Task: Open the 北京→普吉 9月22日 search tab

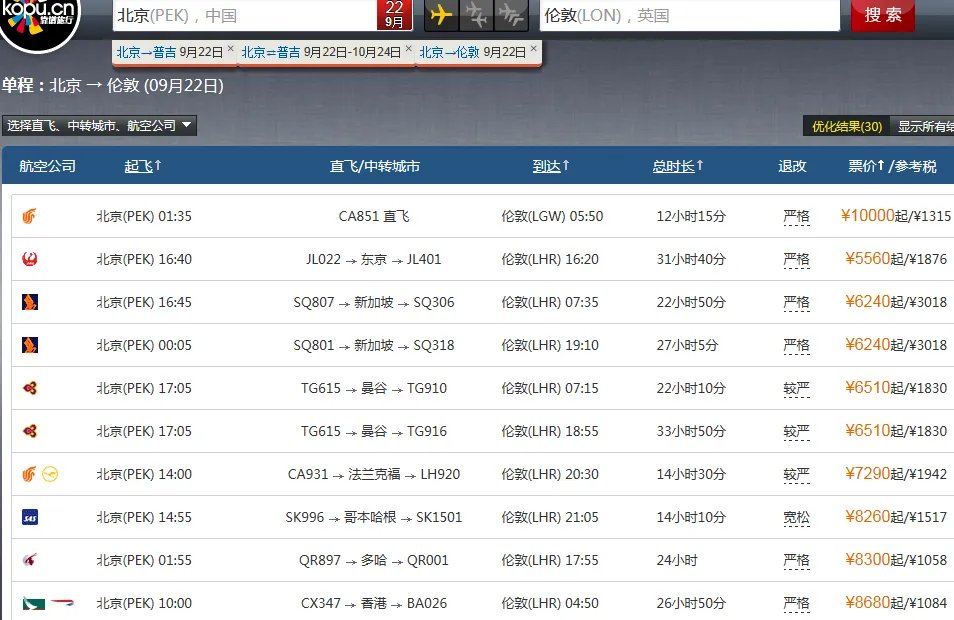Action: pyautogui.click(x=168, y=52)
